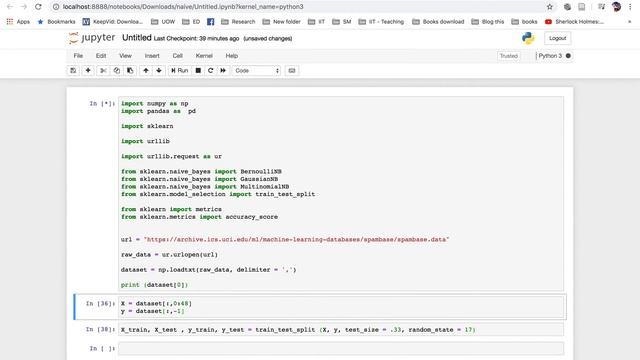Open the books bookmark folder
640x360 pixels.
524,22
